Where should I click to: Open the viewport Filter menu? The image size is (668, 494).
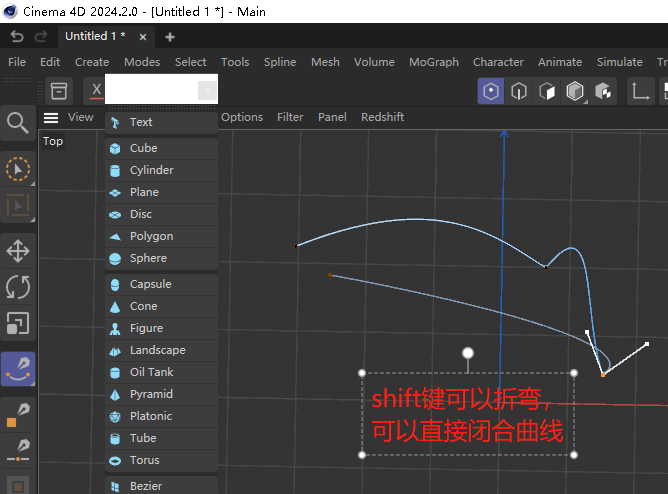(290, 117)
